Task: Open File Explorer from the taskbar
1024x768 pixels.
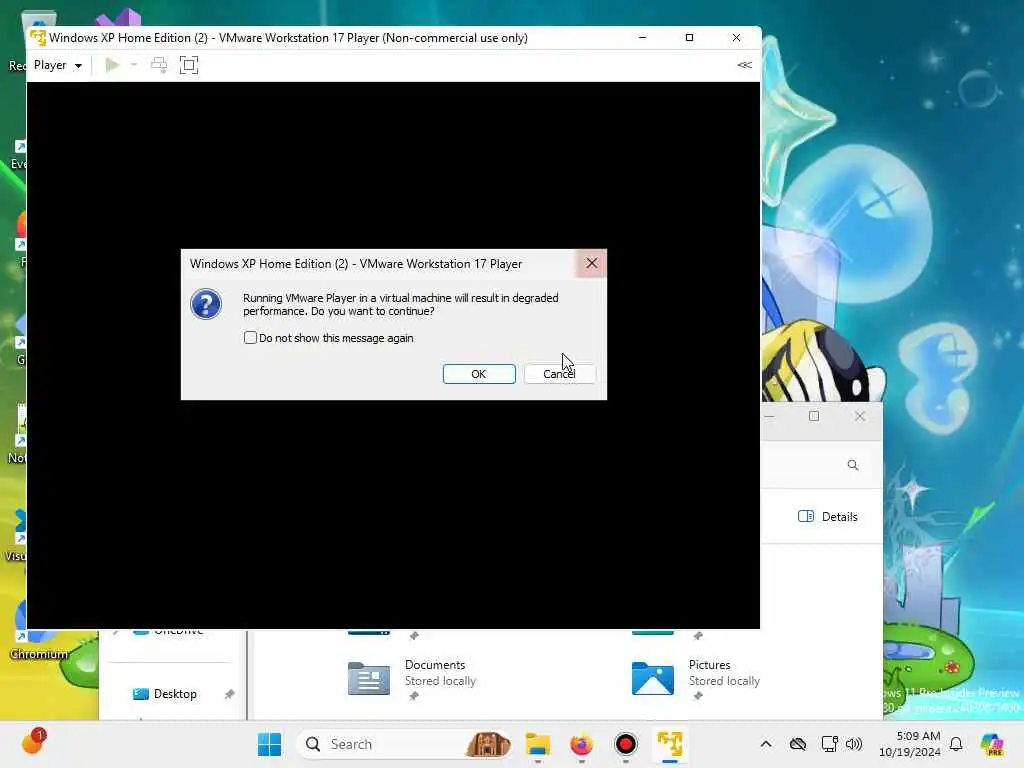Action: 537,744
